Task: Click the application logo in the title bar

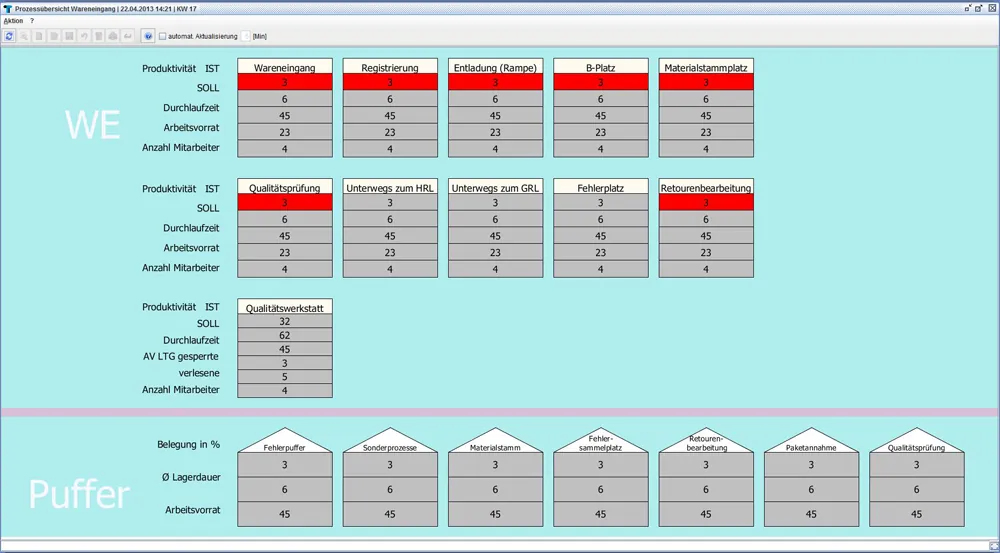Action: pyautogui.click(x=8, y=9)
